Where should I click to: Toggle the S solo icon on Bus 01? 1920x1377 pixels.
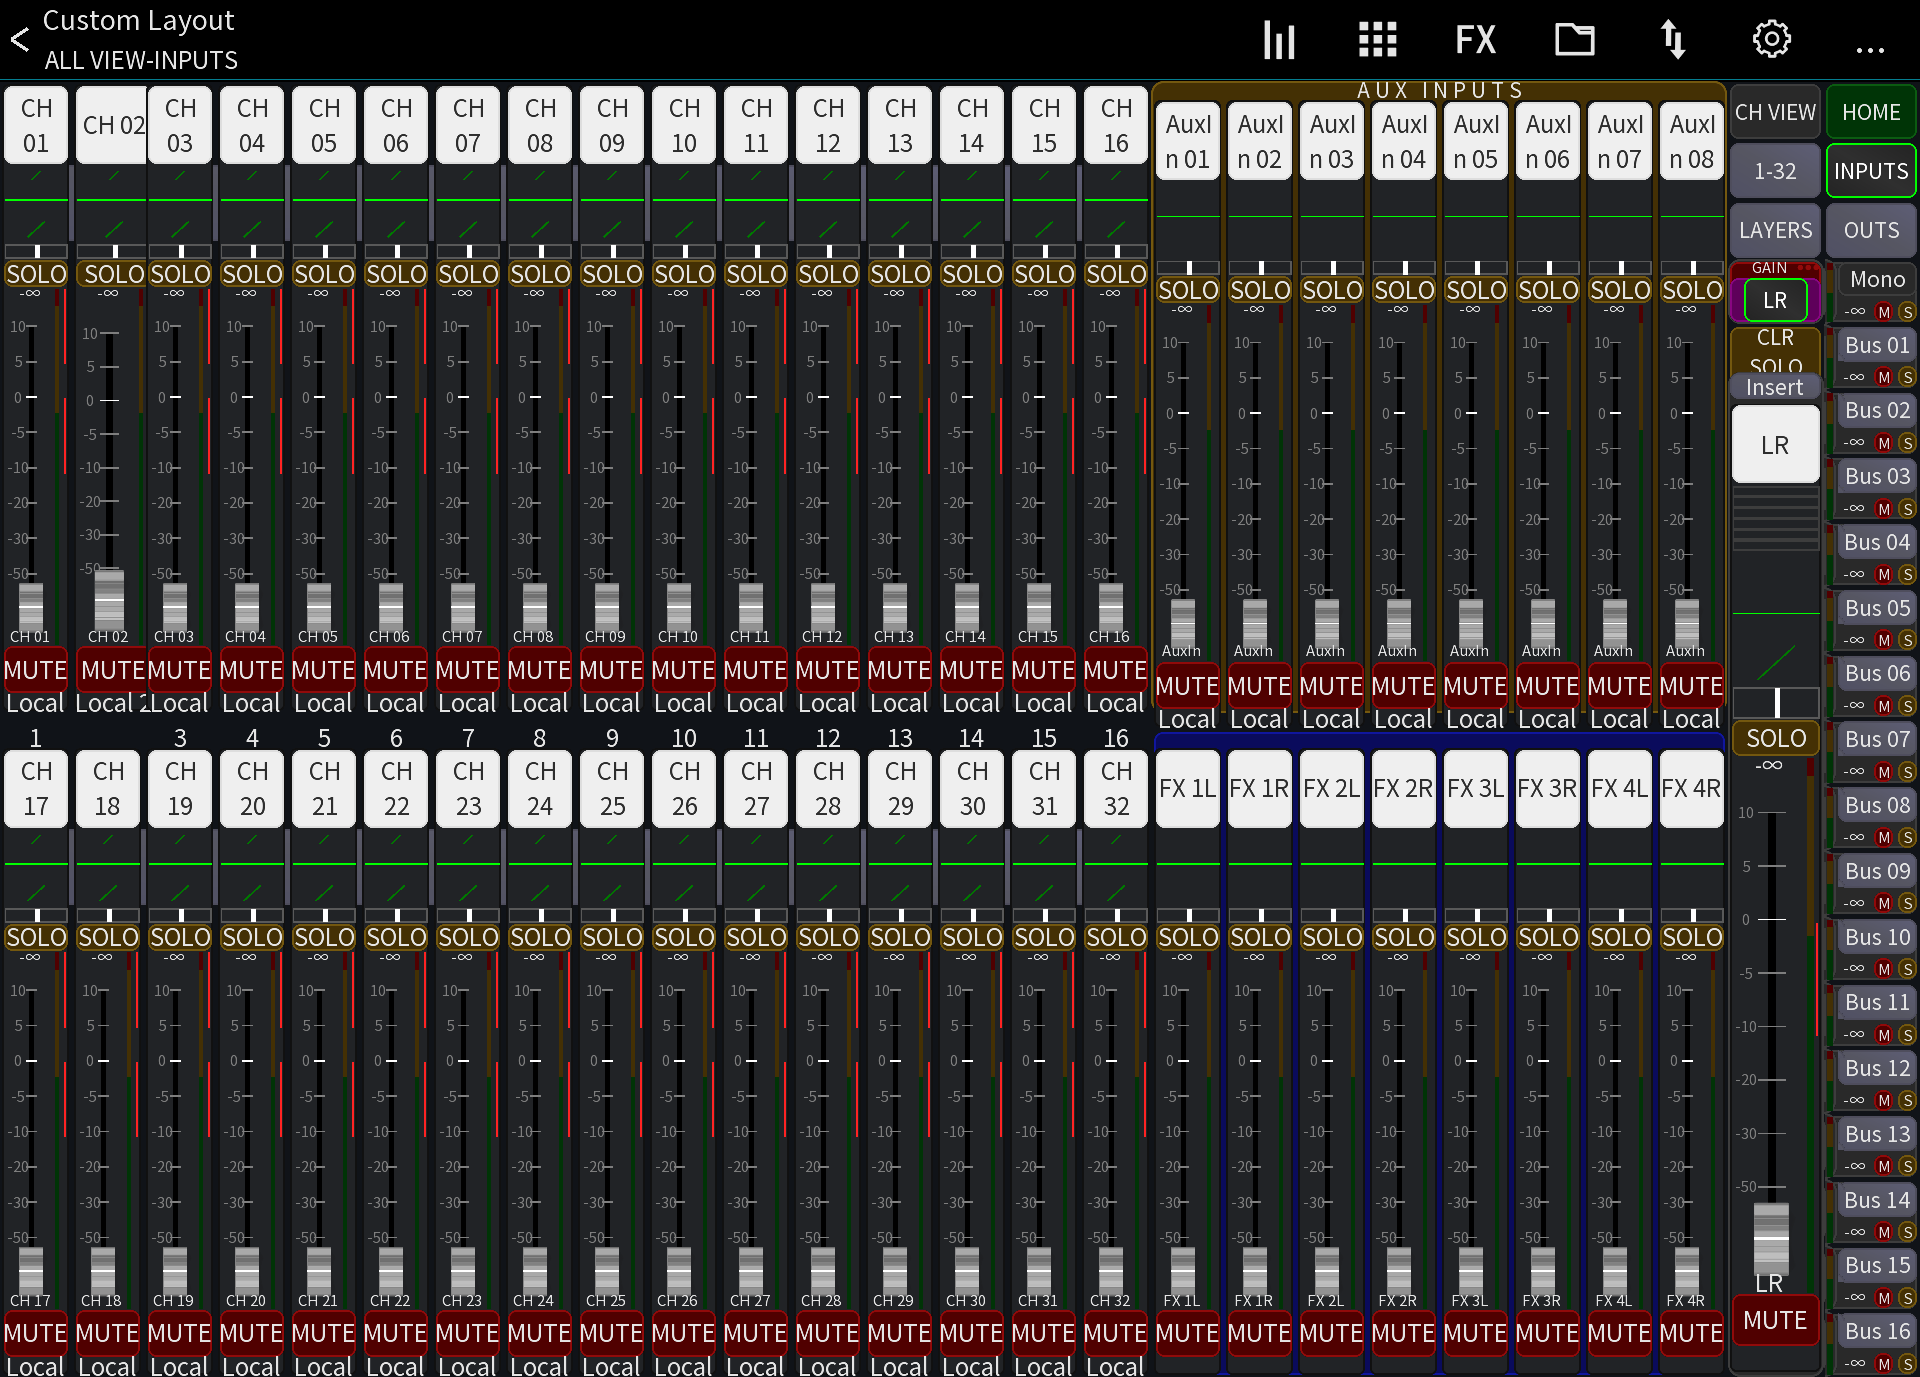click(1907, 377)
